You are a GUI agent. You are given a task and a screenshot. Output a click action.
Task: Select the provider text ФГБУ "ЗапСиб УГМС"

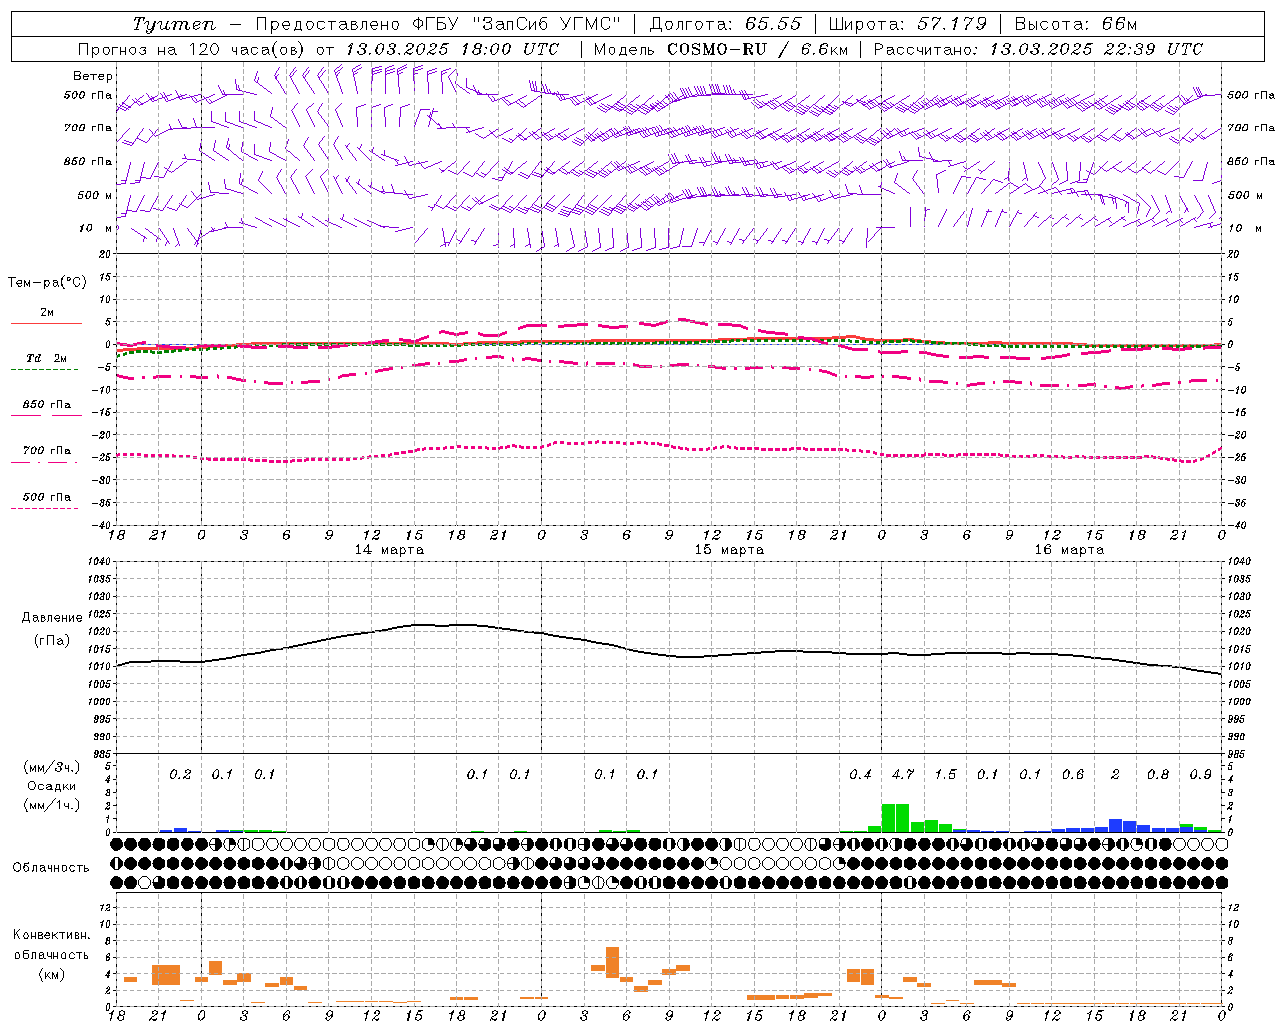coord(517,24)
